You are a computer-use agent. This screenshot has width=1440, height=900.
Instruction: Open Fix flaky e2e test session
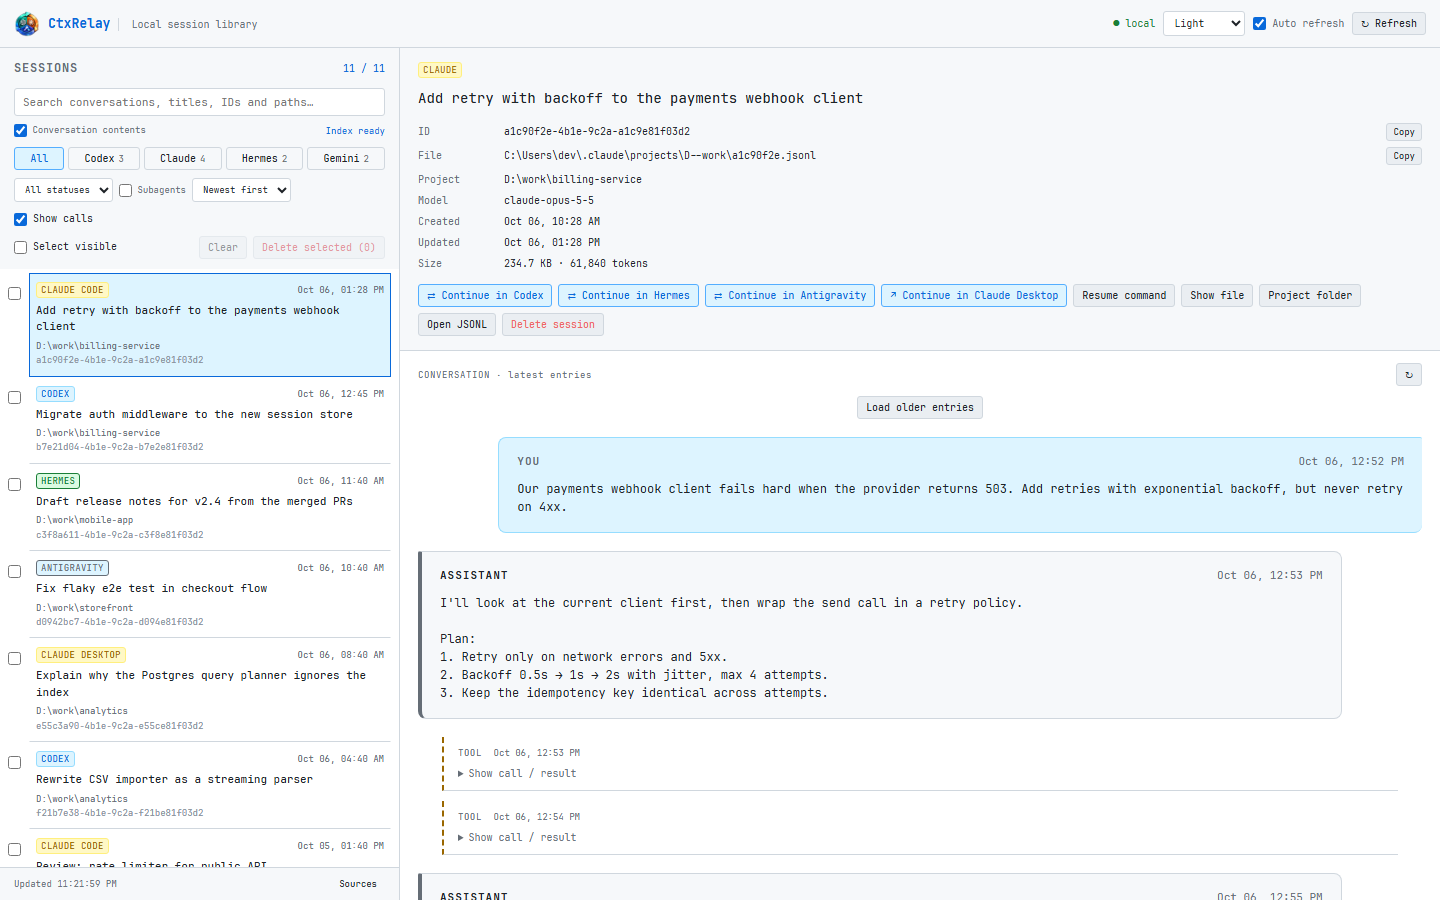210,594
